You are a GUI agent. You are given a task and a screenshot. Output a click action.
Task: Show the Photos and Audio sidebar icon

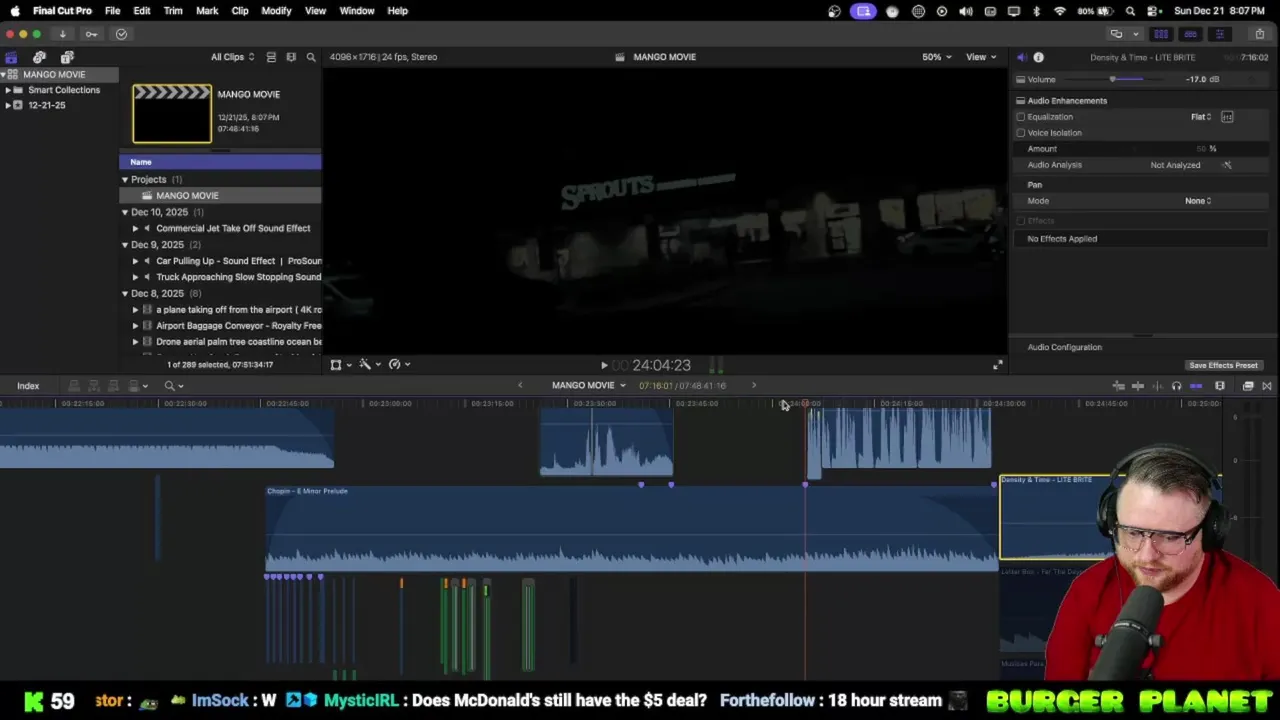[x=39, y=57]
